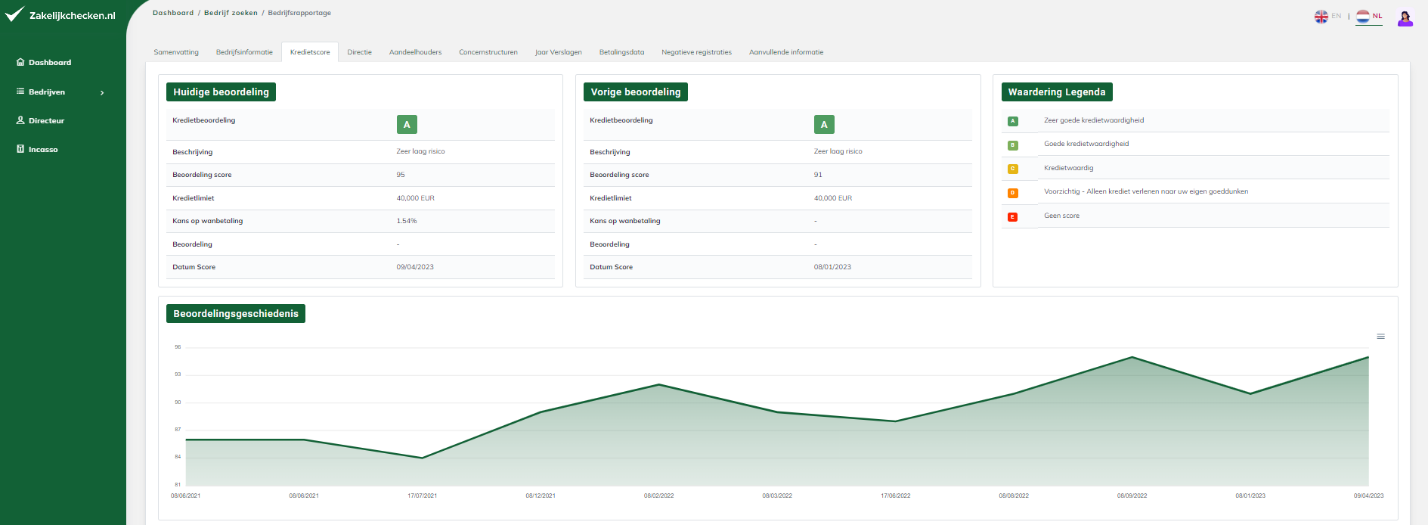
Task: Open the chart hamburger menu icon
Action: point(1381,336)
